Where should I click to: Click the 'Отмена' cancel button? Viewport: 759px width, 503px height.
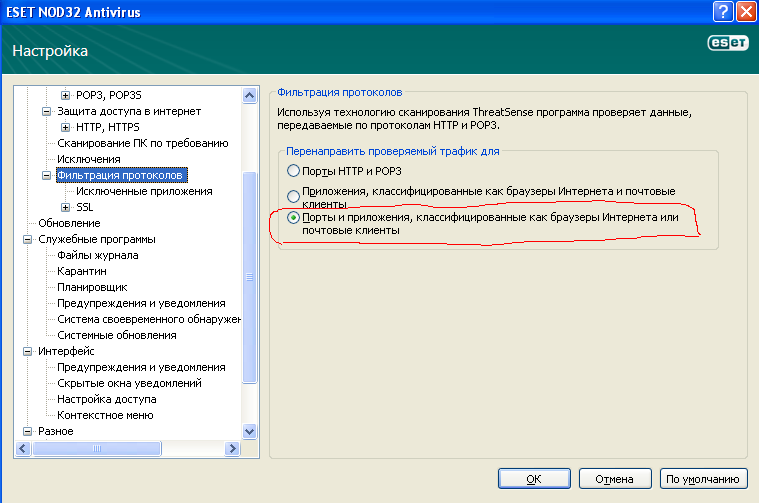[615, 479]
